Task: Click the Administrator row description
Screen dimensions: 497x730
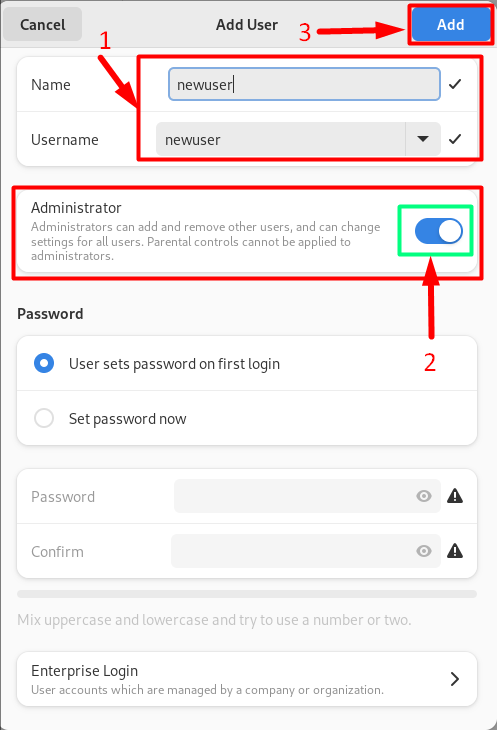Action: pos(205,241)
